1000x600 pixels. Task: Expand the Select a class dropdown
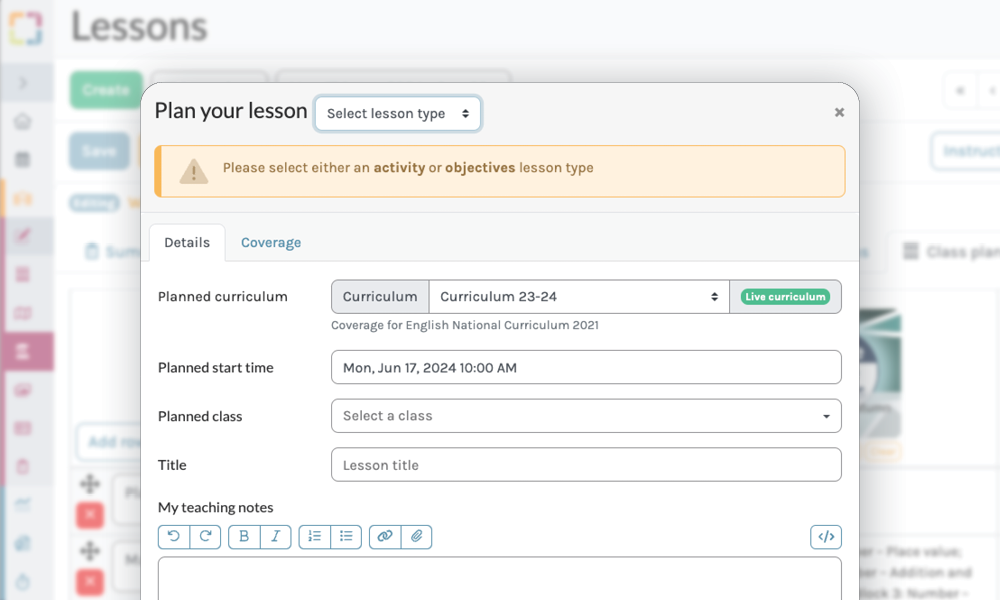586,416
